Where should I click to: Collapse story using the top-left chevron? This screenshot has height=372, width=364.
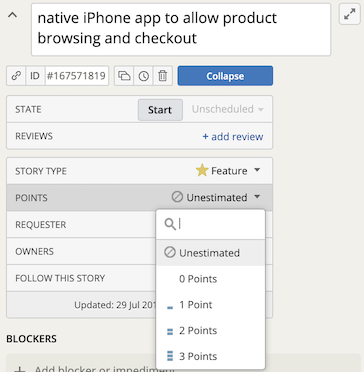pyautogui.click(x=13, y=15)
